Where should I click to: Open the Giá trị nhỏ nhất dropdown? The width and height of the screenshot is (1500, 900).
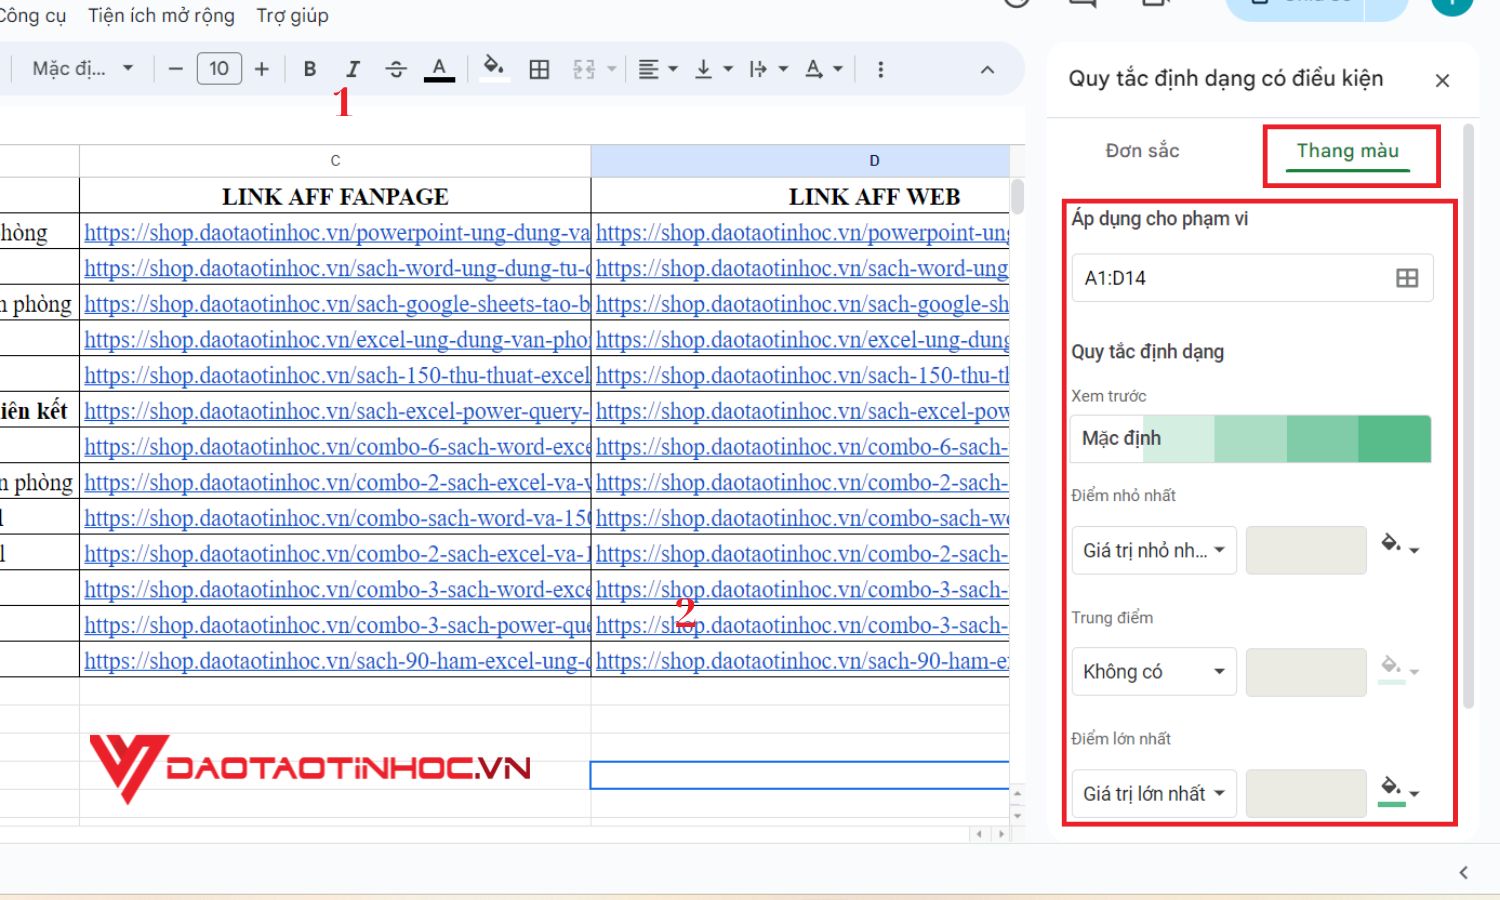pos(1153,550)
